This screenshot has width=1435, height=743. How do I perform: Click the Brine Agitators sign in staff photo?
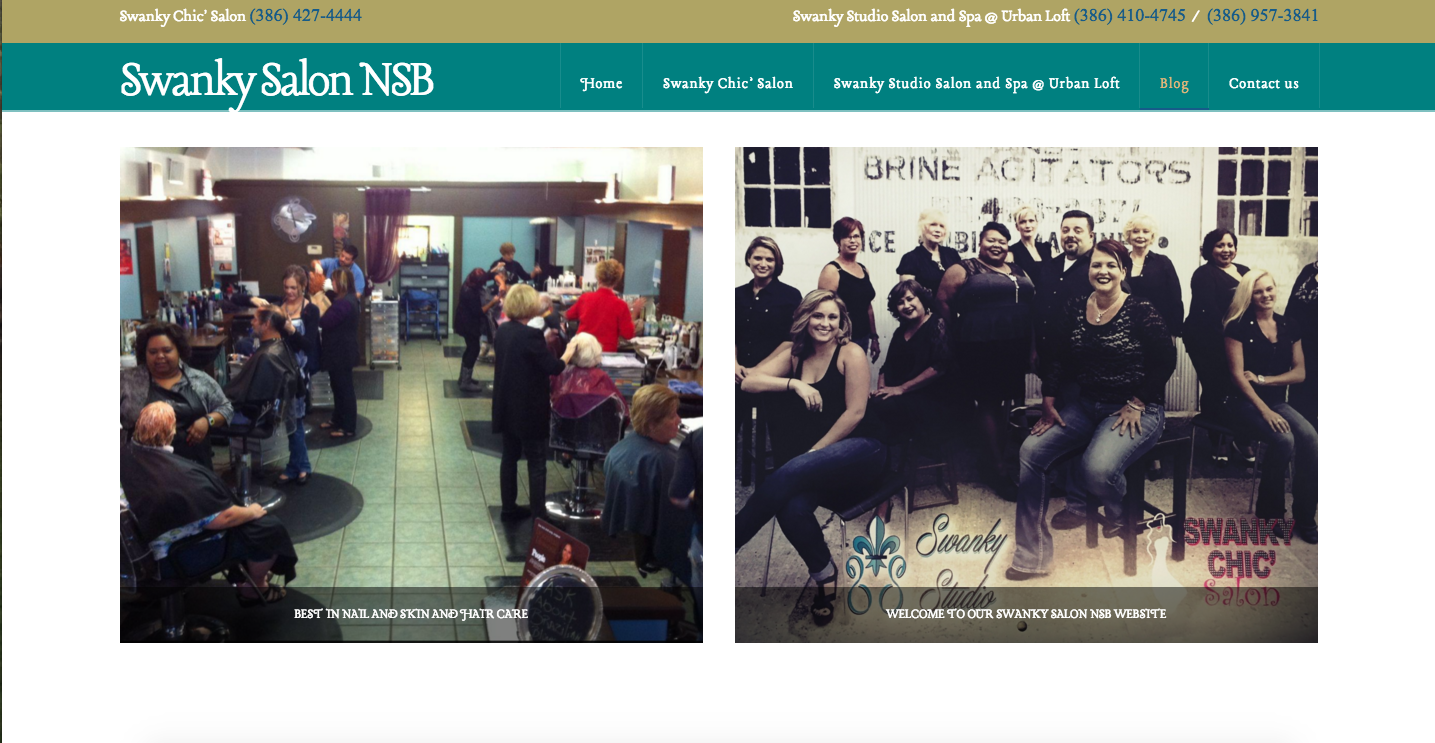(1027, 171)
